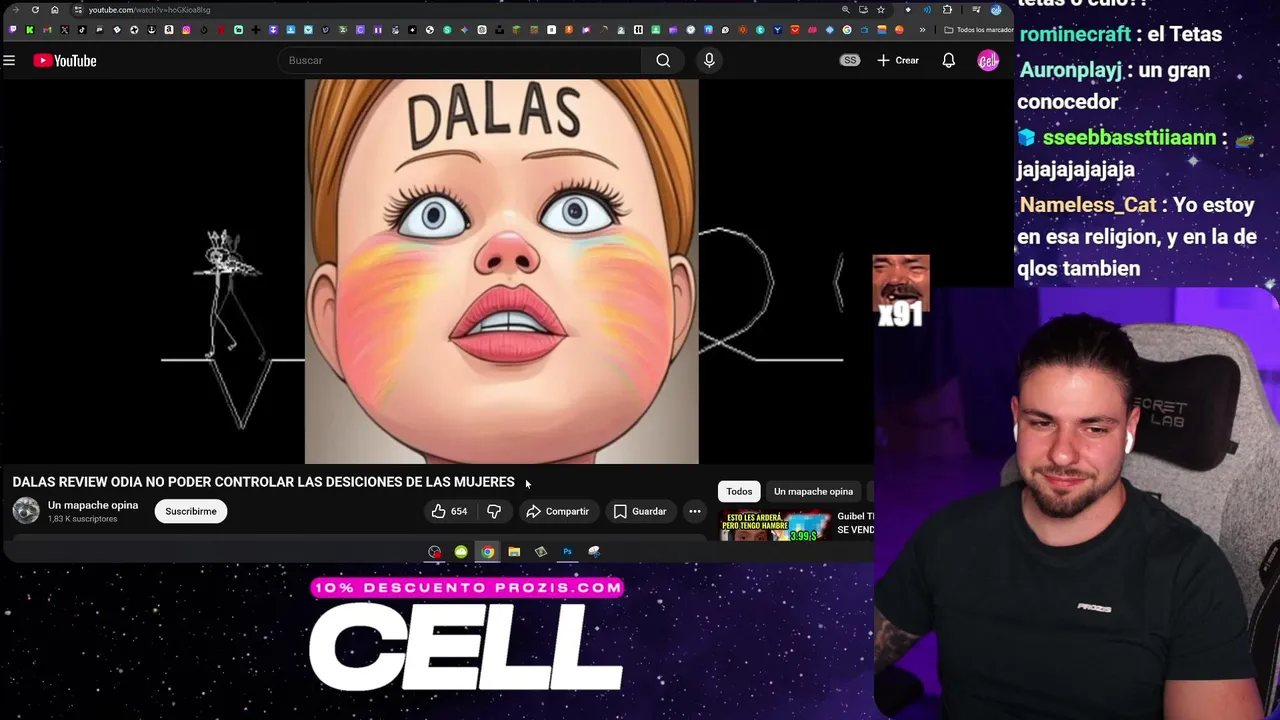The width and height of the screenshot is (1280, 720).
Task: Open the account avatar menu
Action: 988,61
